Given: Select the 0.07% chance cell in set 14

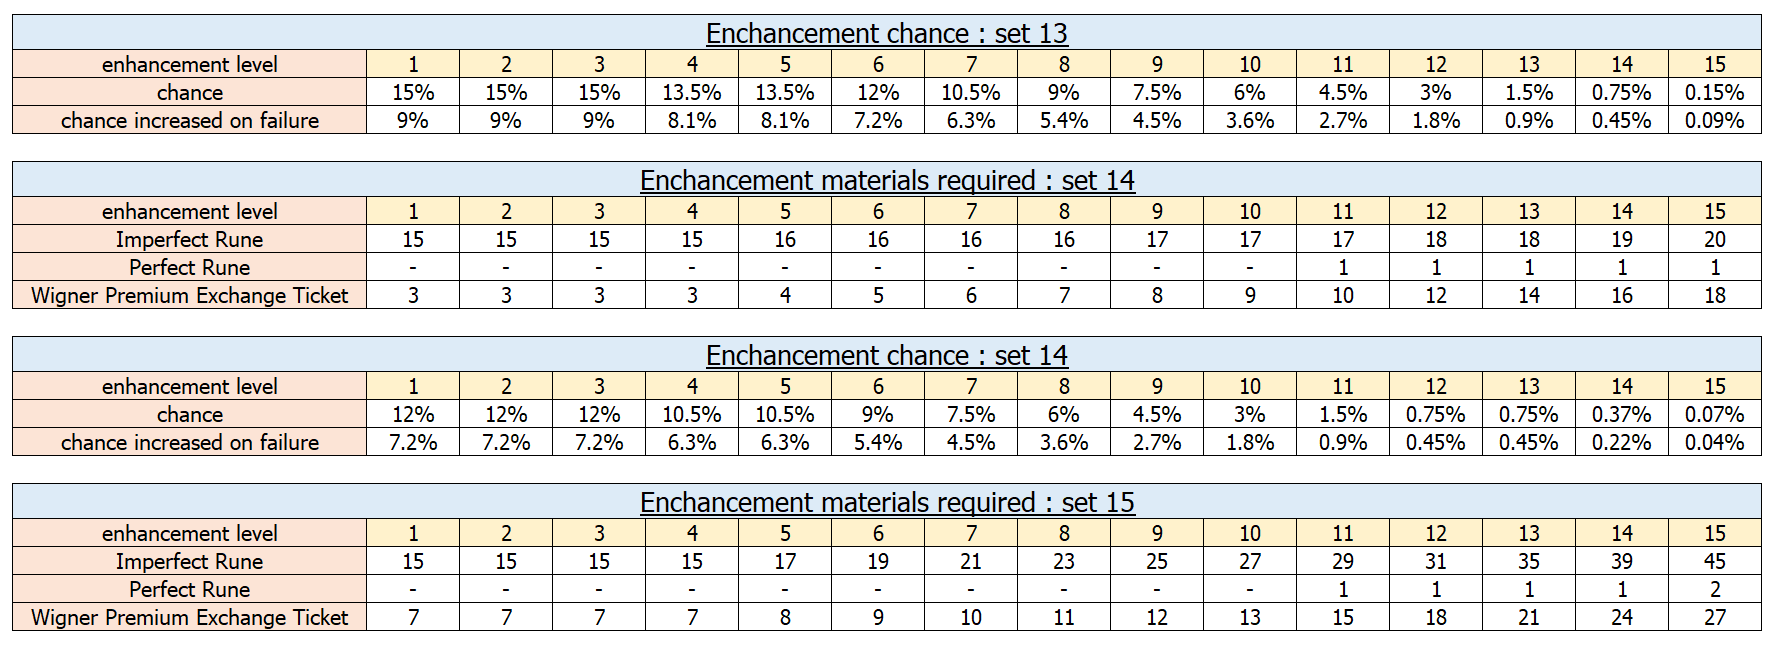Looking at the screenshot, I should coord(1714,414).
